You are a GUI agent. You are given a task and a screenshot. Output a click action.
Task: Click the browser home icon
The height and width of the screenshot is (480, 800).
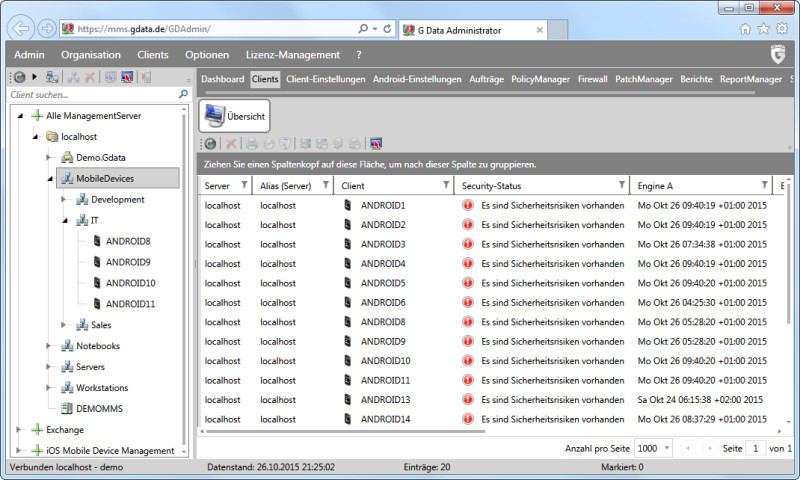745,29
